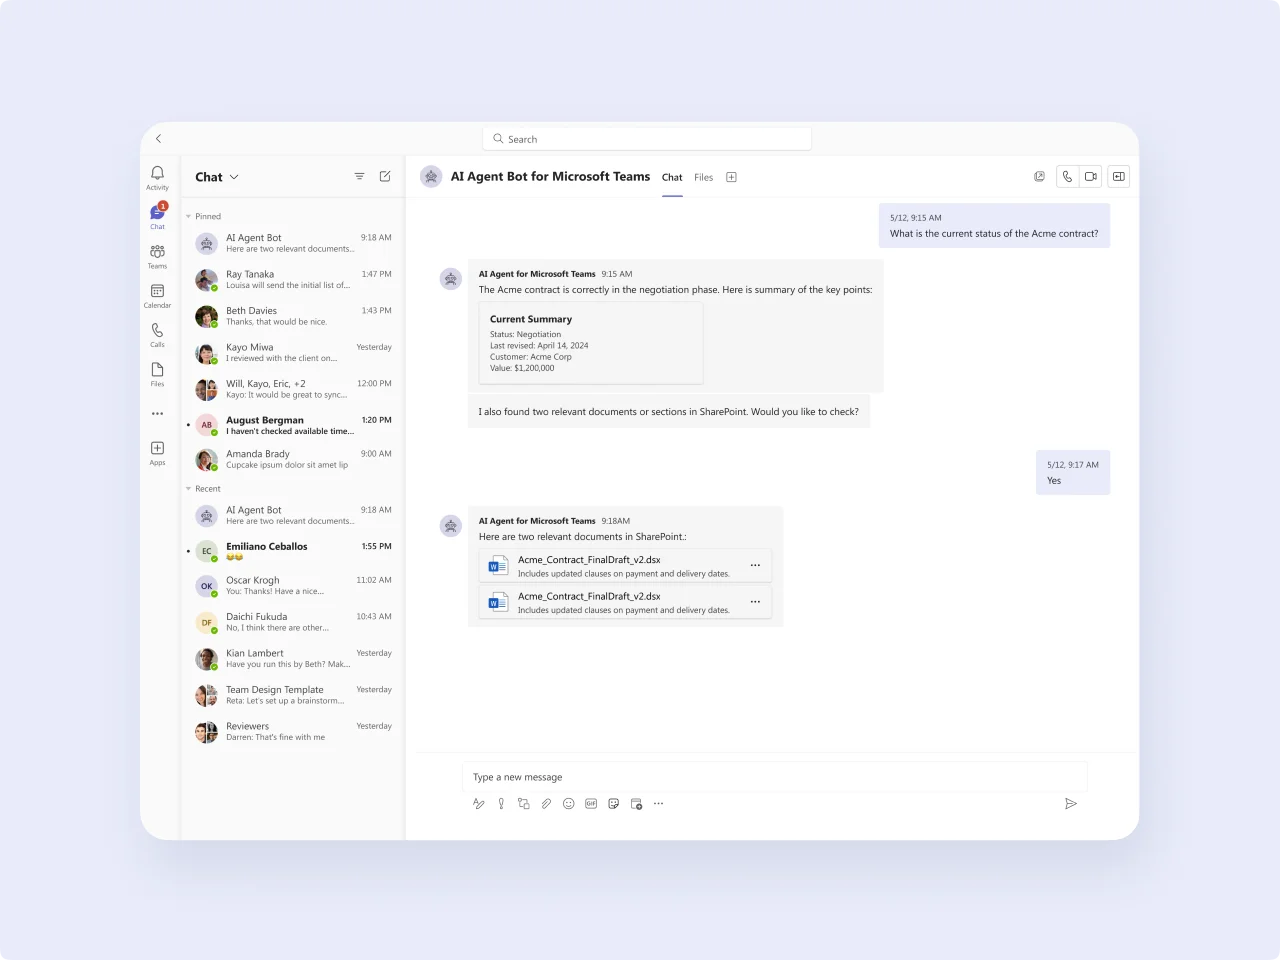Start an audio call from the chat header
The image size is (1280, 960).
(x=1067, y=176)
